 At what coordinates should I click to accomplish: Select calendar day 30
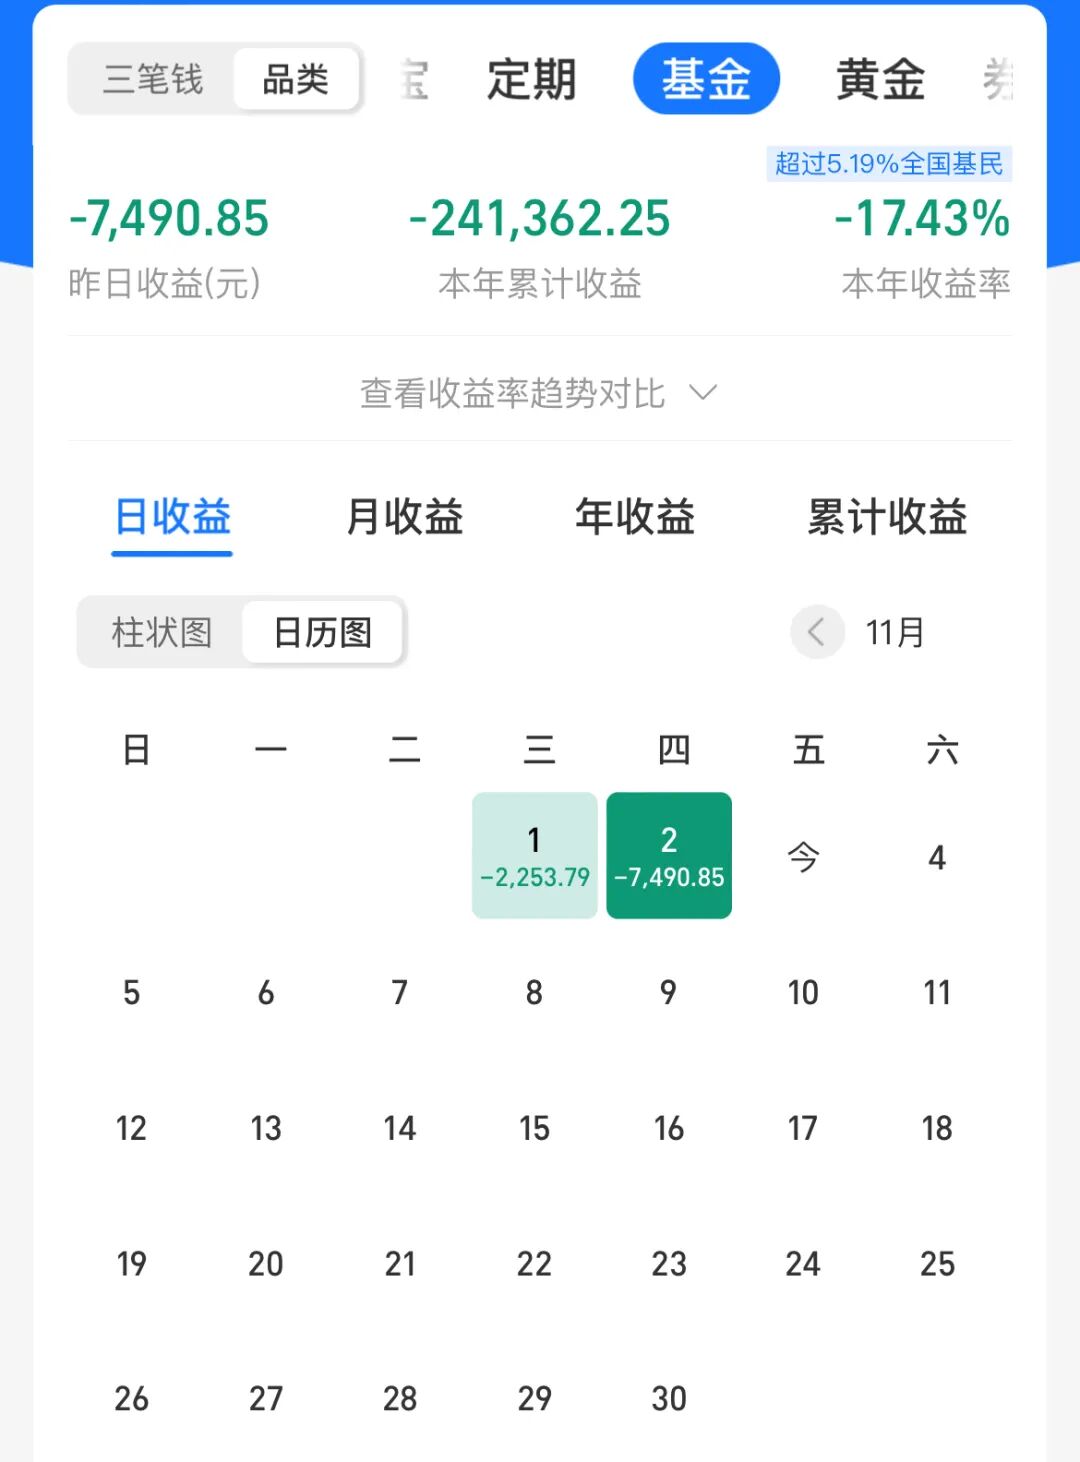click(x=668, y=1398)
